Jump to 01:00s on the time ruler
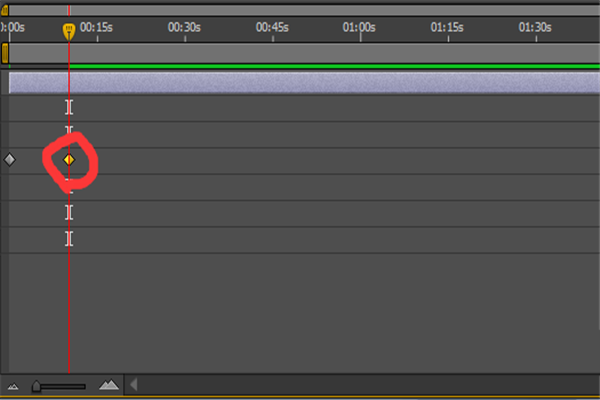Screen dimensions: 600x400 (x=359, y=28)
